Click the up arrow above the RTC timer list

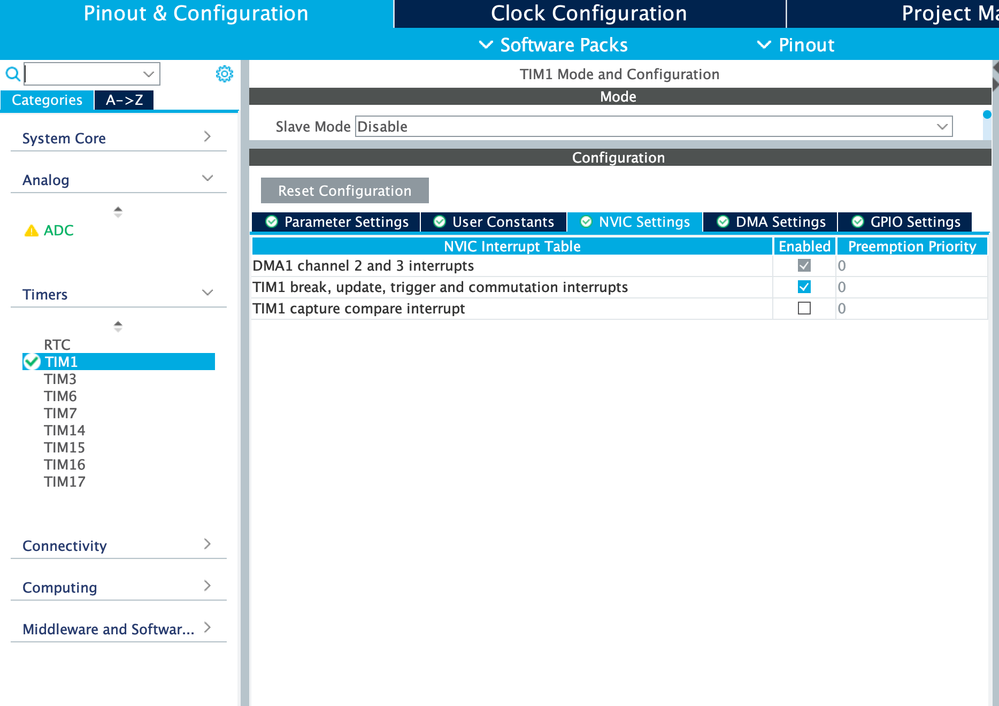pos(117,325)
